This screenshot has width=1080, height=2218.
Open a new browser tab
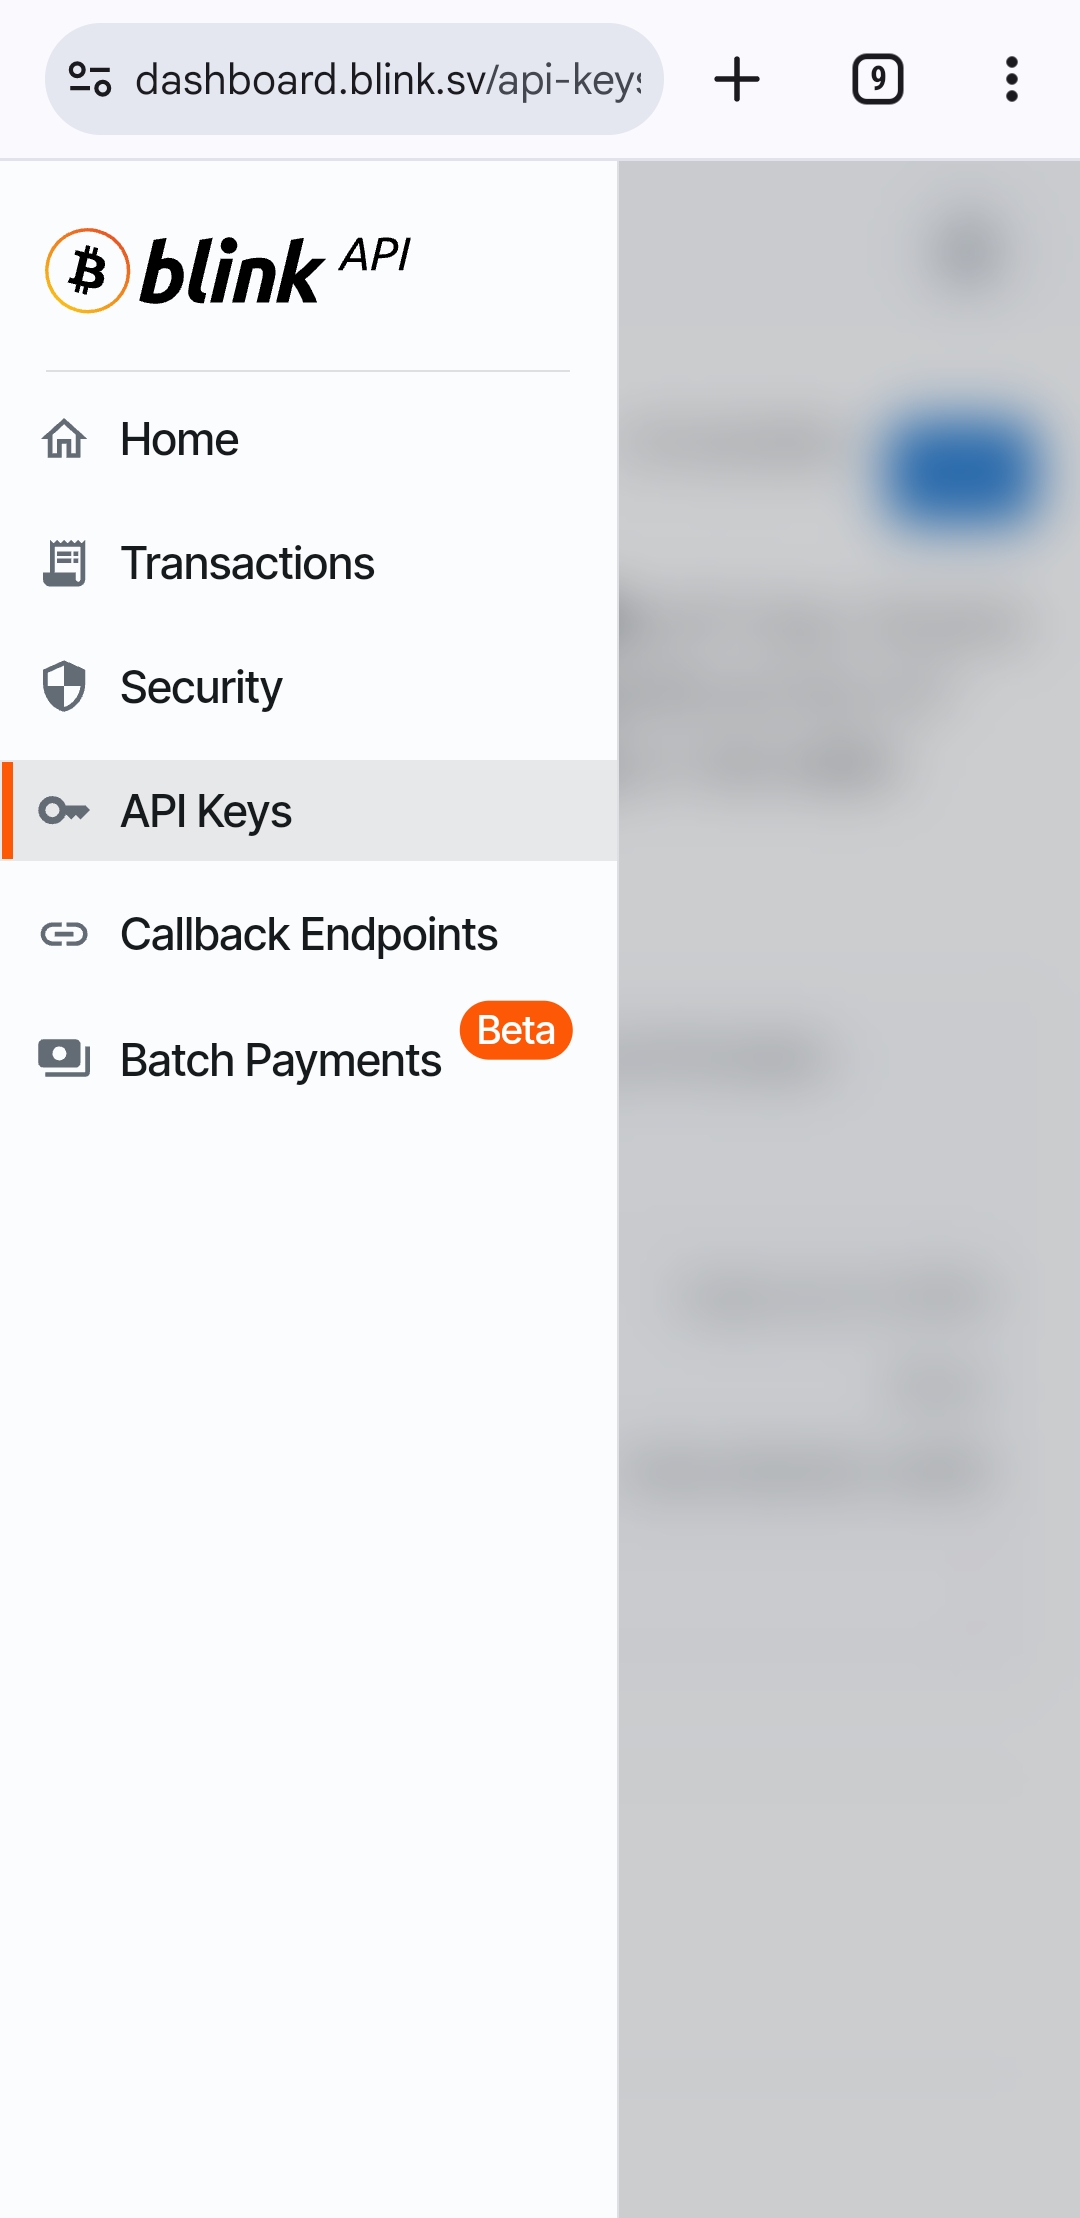(737, 79)
